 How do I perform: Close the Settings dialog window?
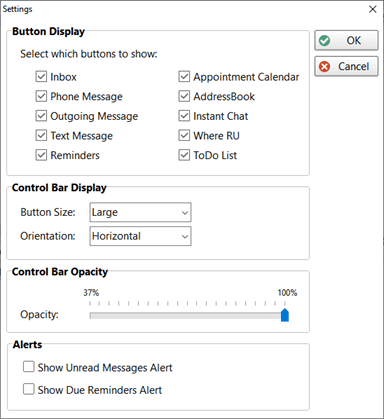coord(373,9)
